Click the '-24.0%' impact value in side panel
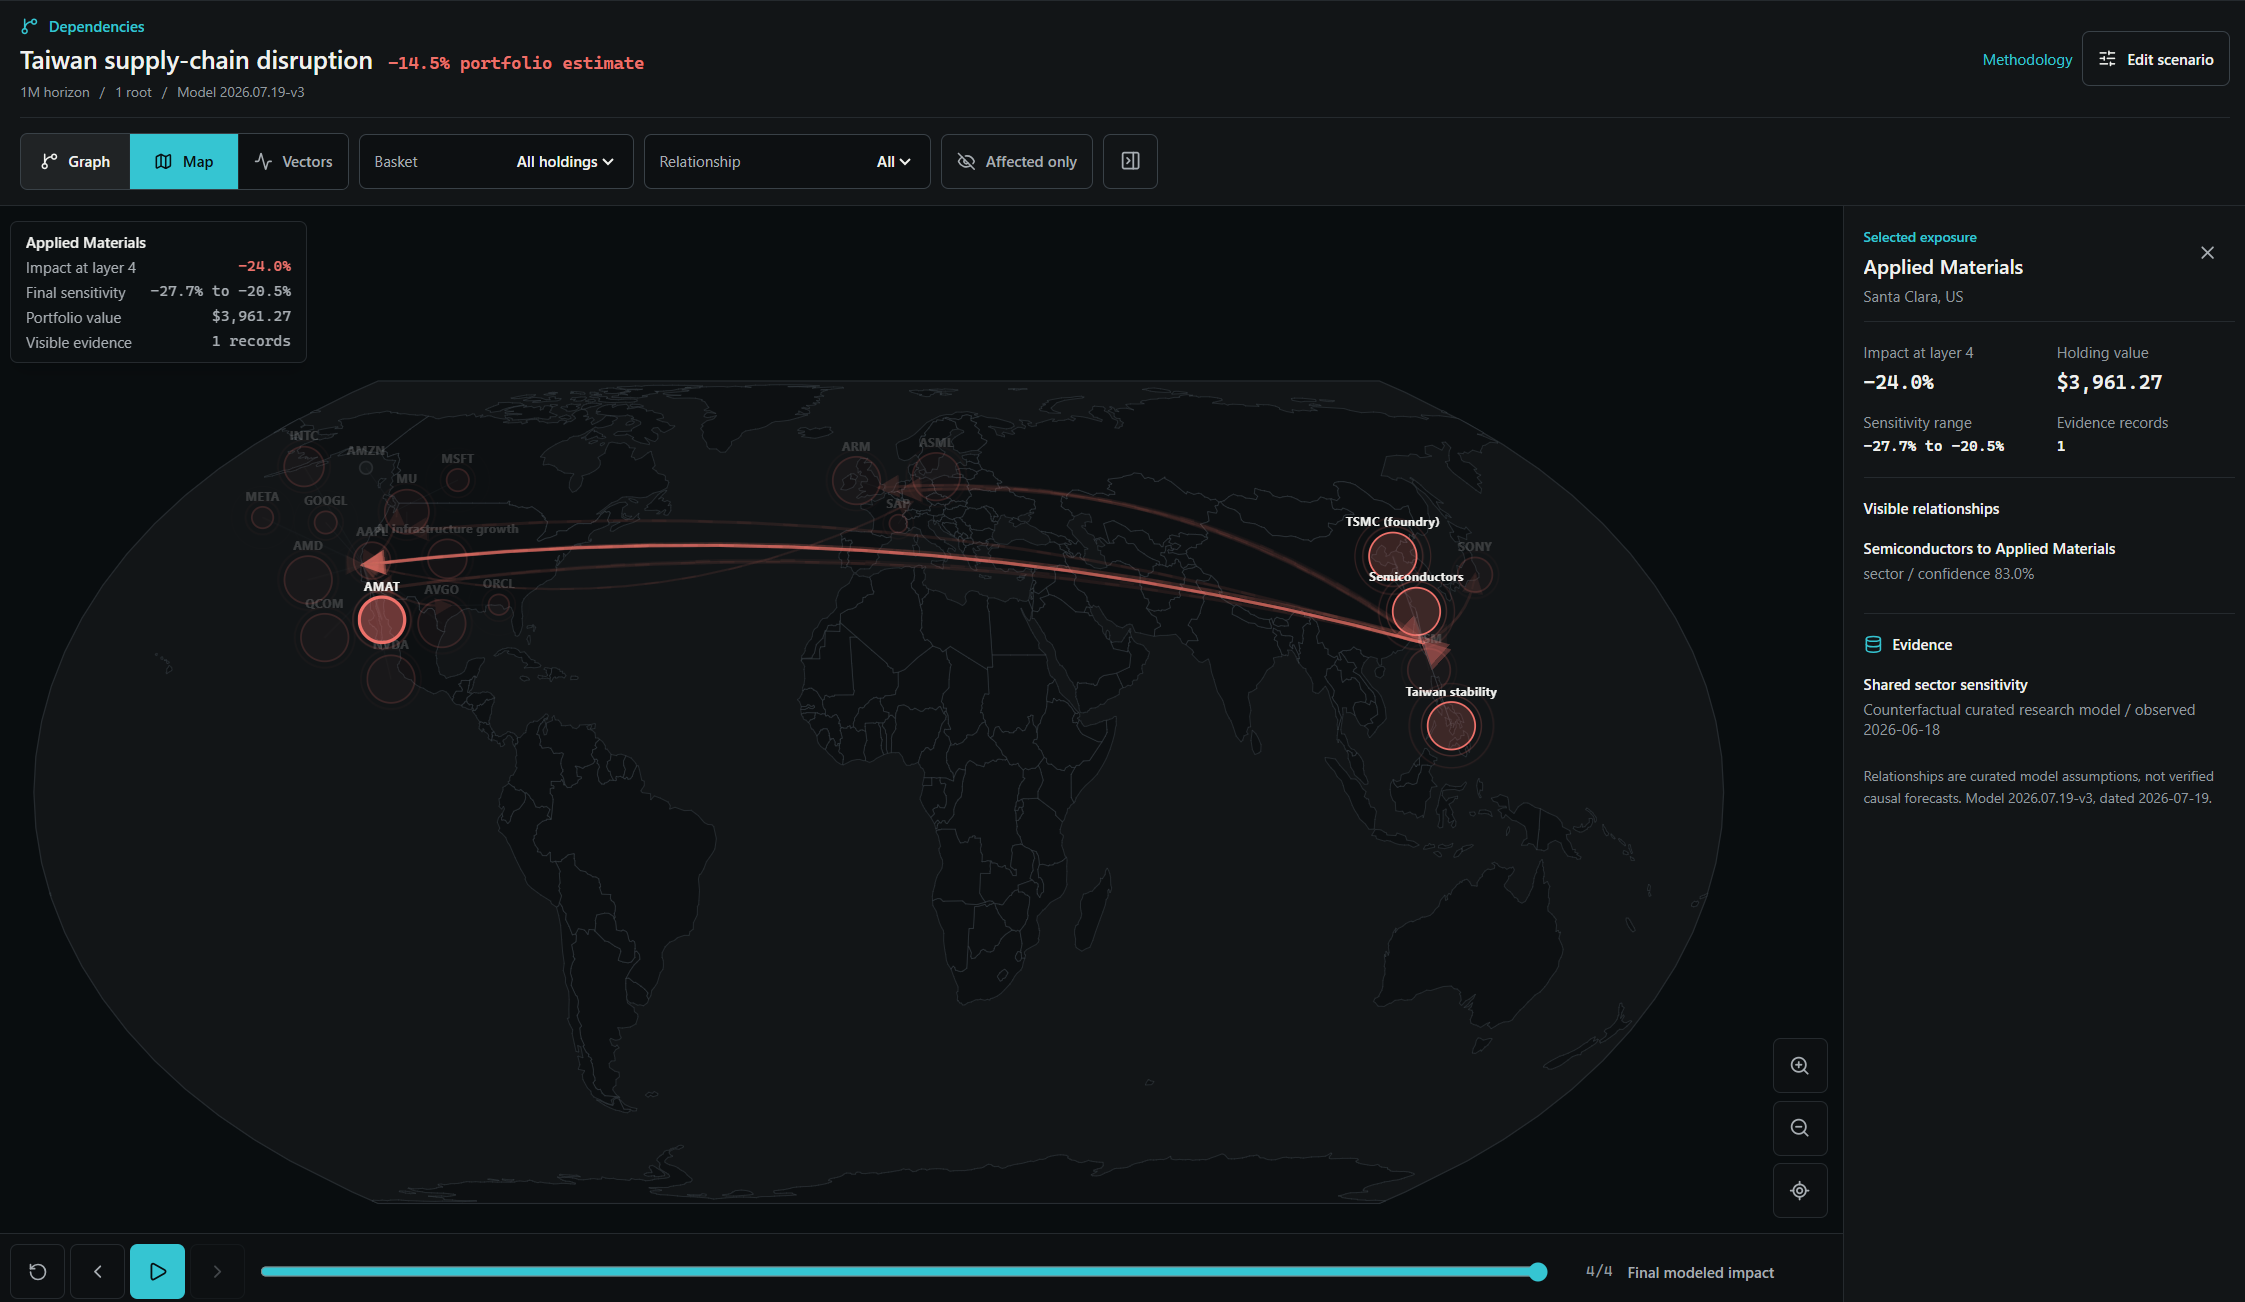The image size is (2245, 1302). coord(1898,382)
